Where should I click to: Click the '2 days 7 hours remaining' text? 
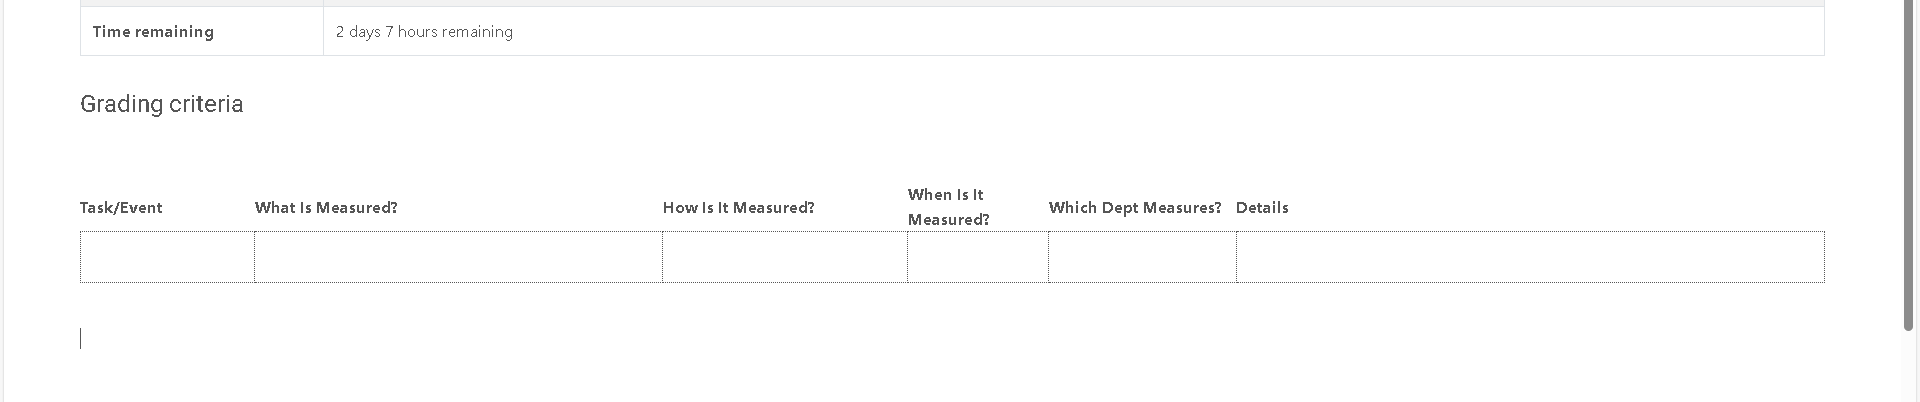tap(424, 32)
